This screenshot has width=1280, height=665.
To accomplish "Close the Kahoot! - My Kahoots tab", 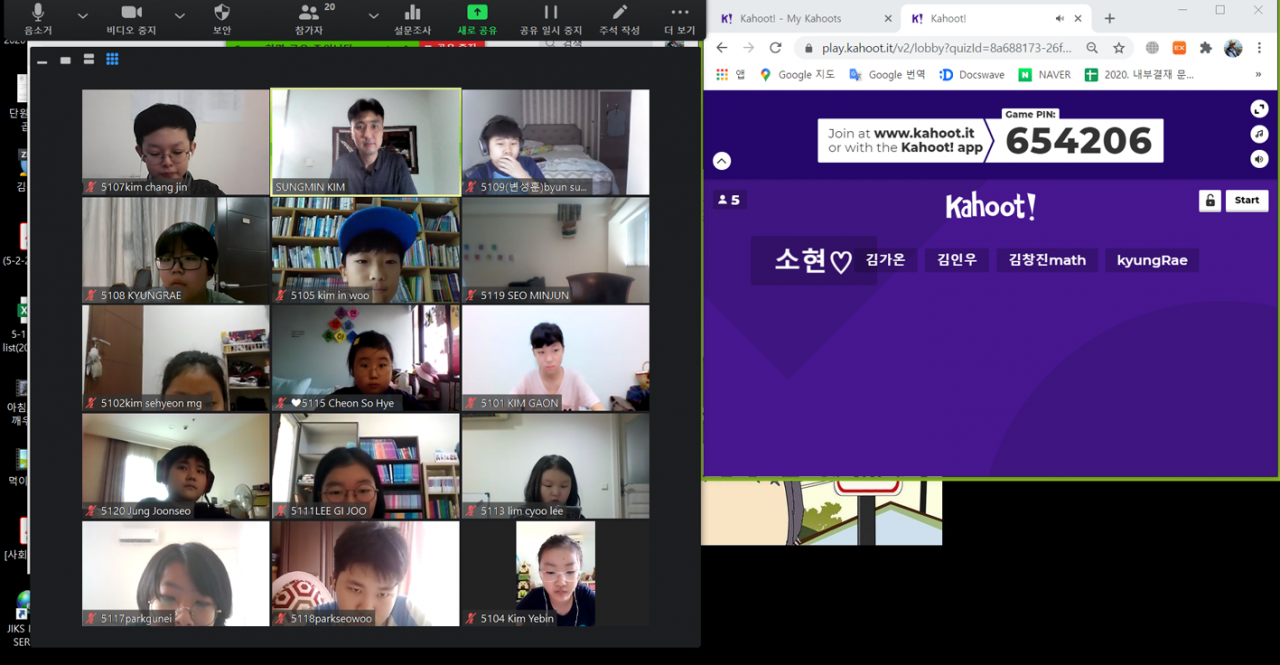I will (888, 18).
